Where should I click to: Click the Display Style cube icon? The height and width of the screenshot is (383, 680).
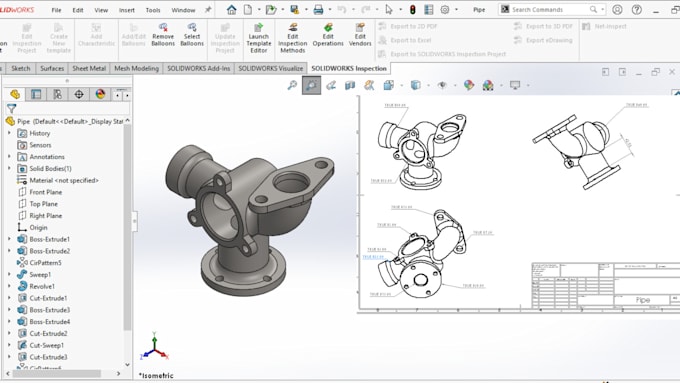click(415, 85)
